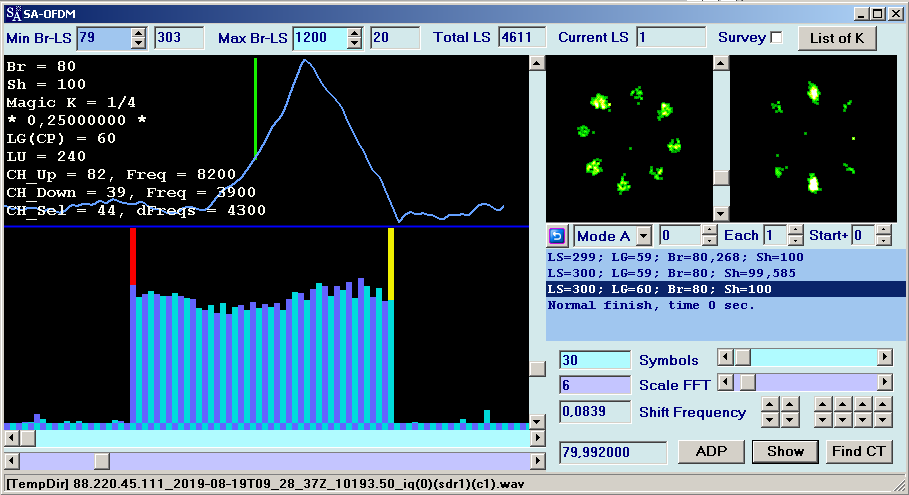909x495 pixels.
Task: Toggle the Survey checkbox
Action: tap(776, 38)
